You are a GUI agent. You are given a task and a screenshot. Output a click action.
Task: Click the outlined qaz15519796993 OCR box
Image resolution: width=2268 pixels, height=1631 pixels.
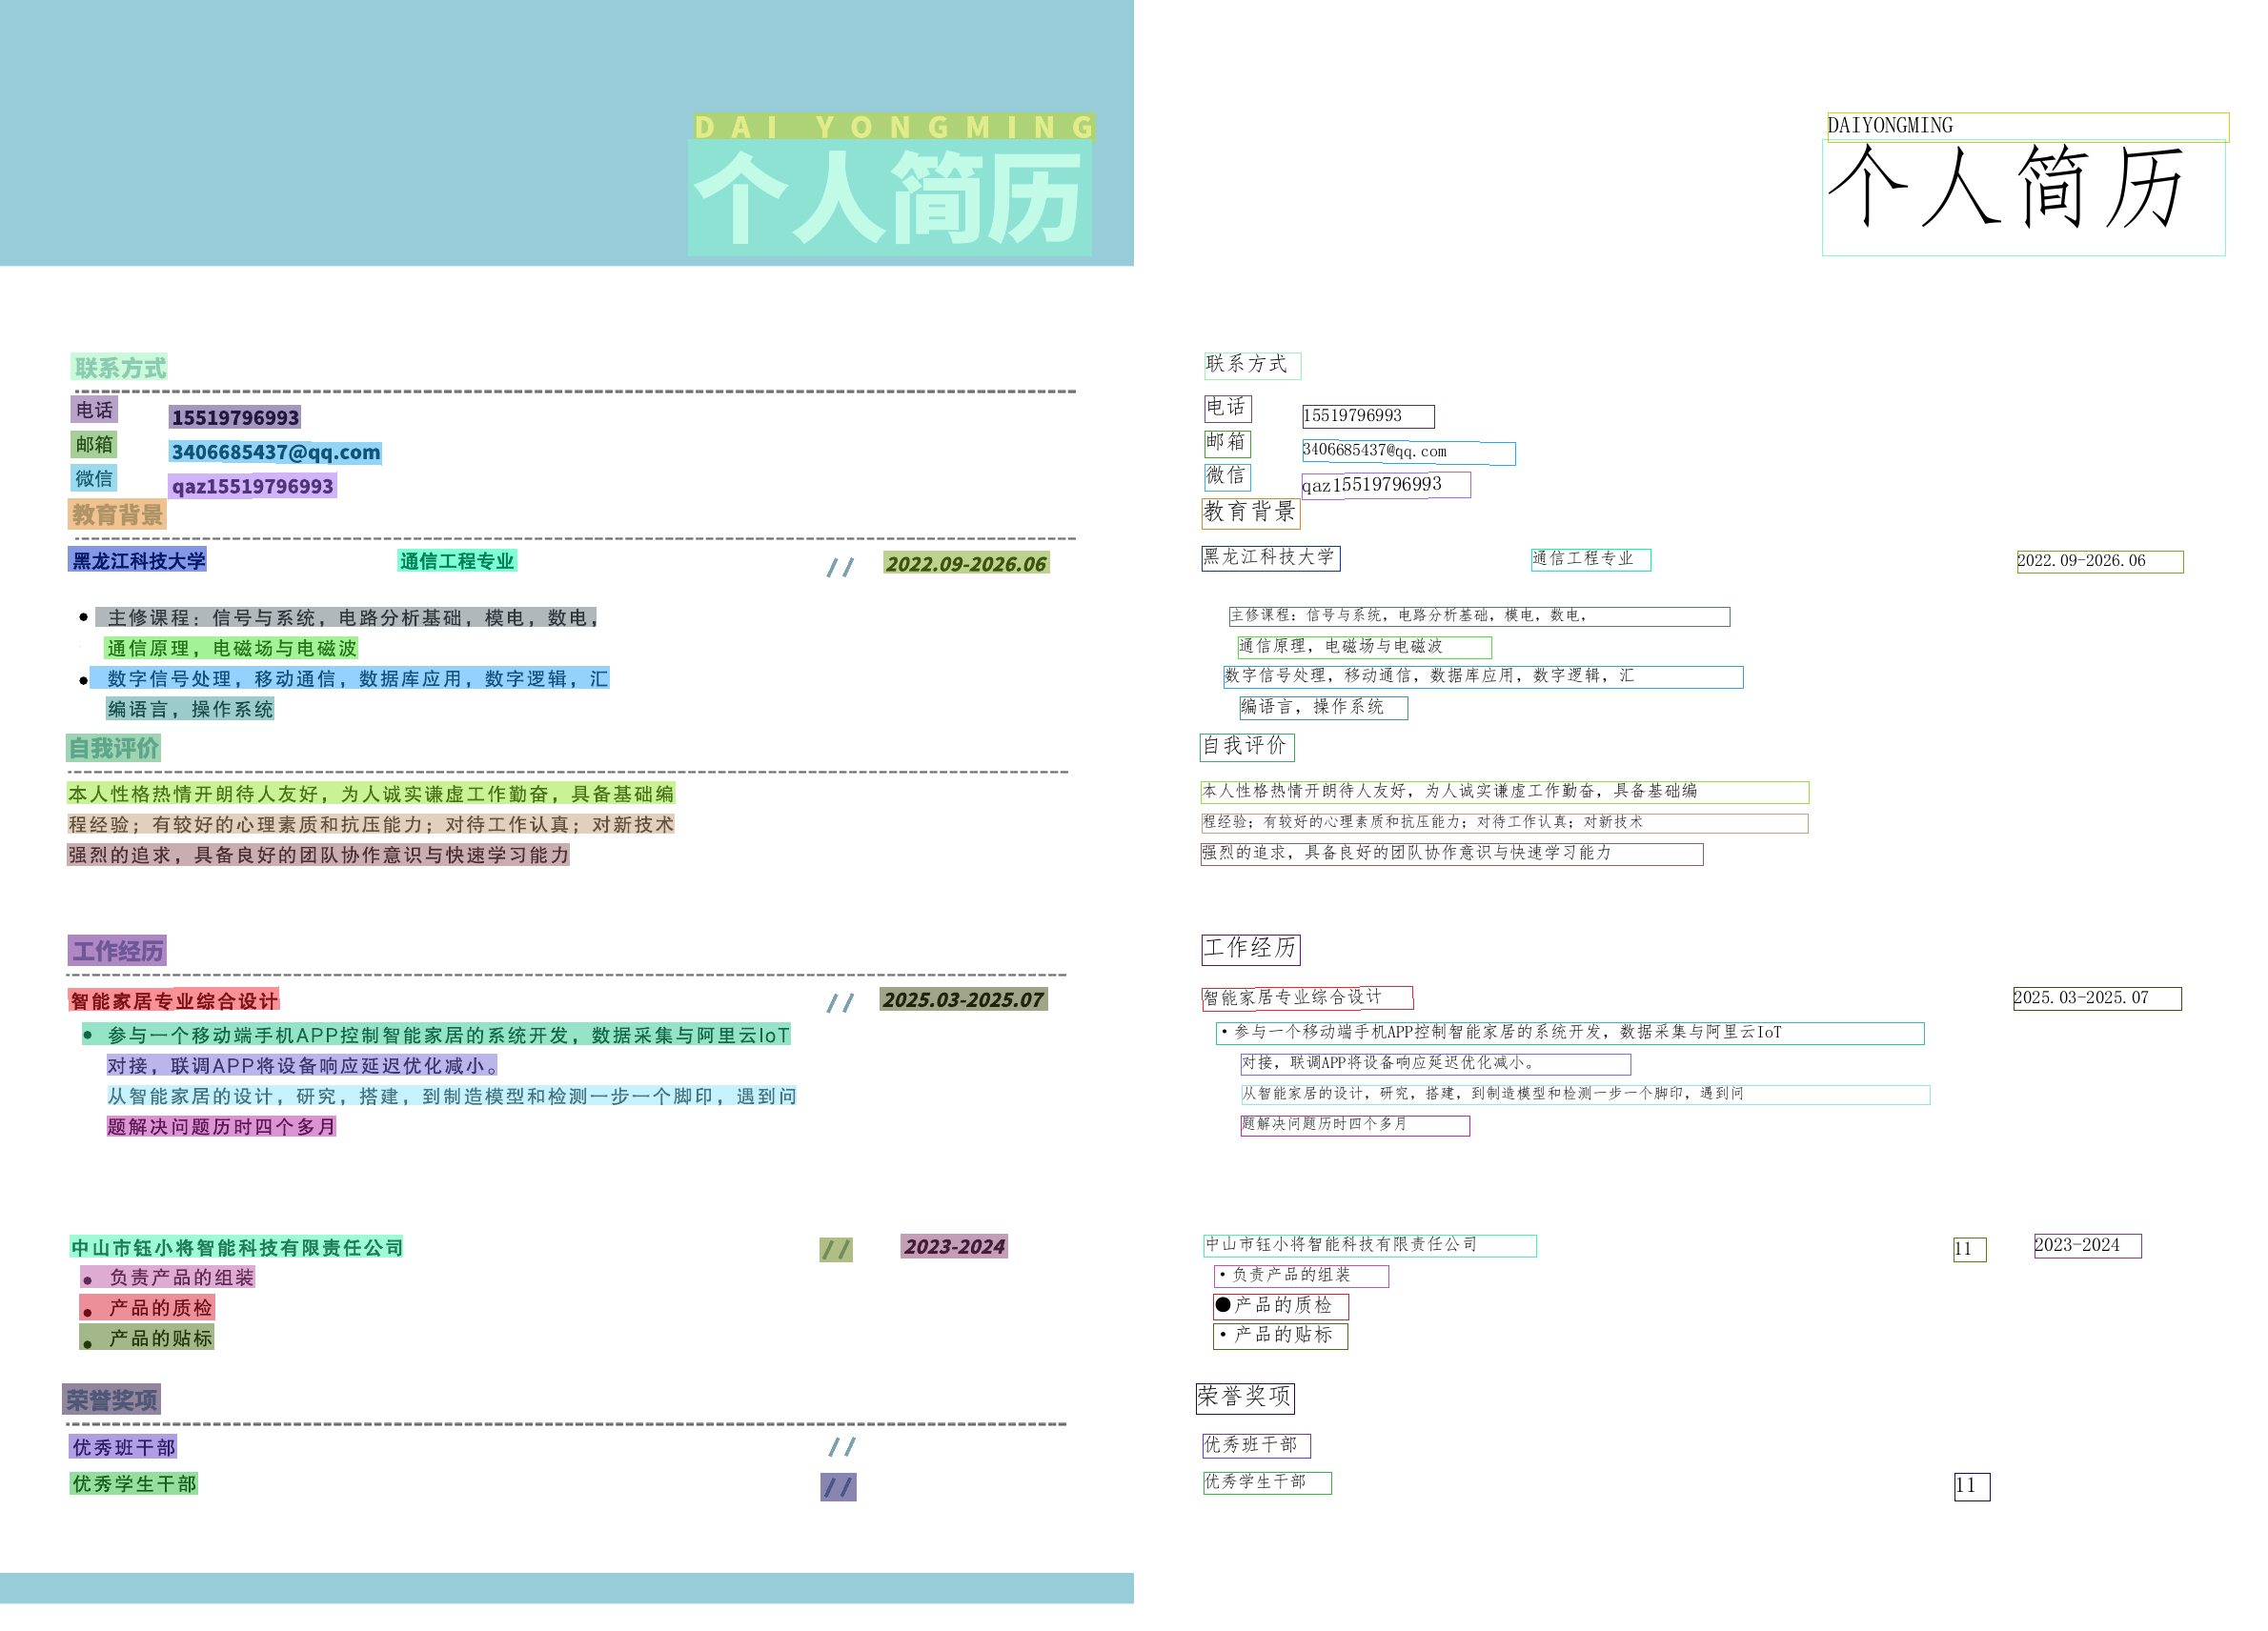1385,485
